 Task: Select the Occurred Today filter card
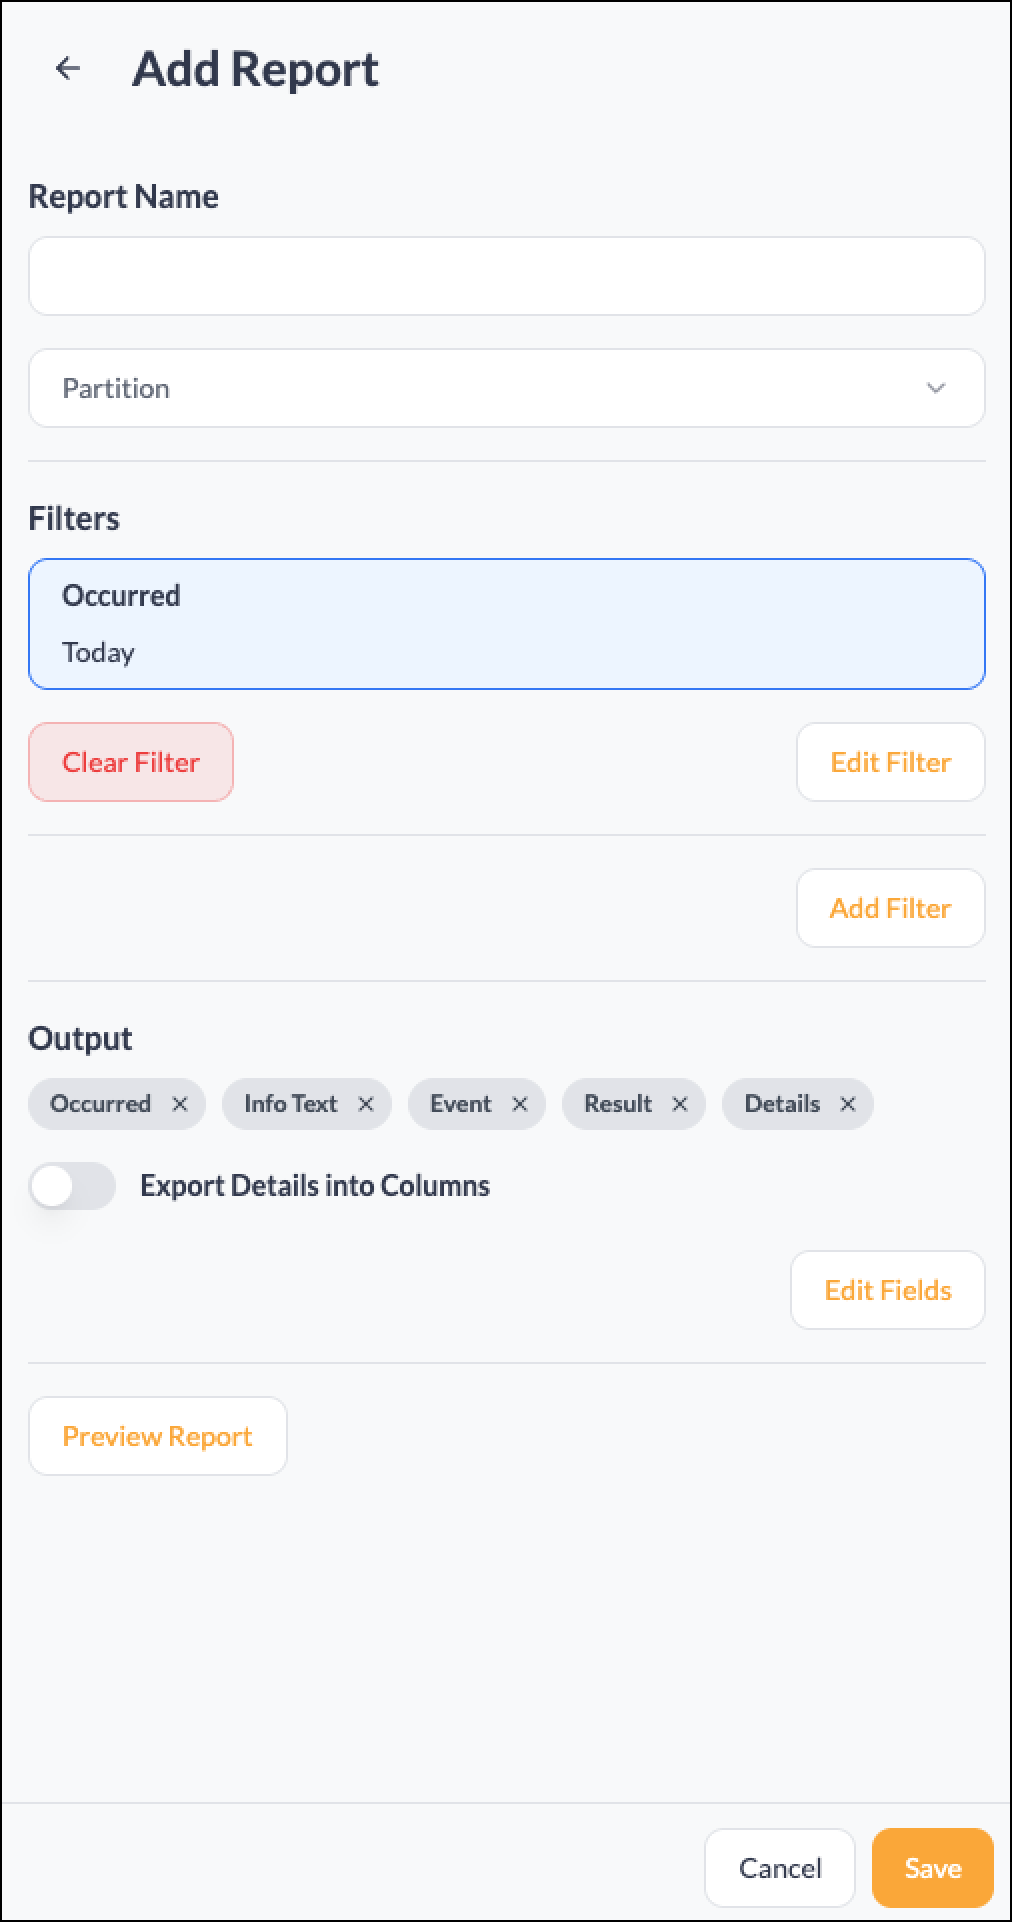click(506, 623)
